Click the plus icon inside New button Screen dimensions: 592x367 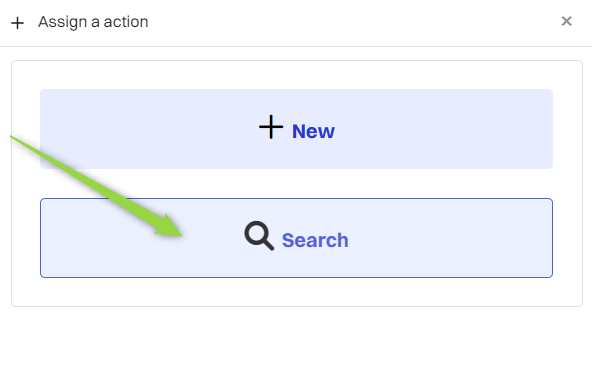pos(271,127)
